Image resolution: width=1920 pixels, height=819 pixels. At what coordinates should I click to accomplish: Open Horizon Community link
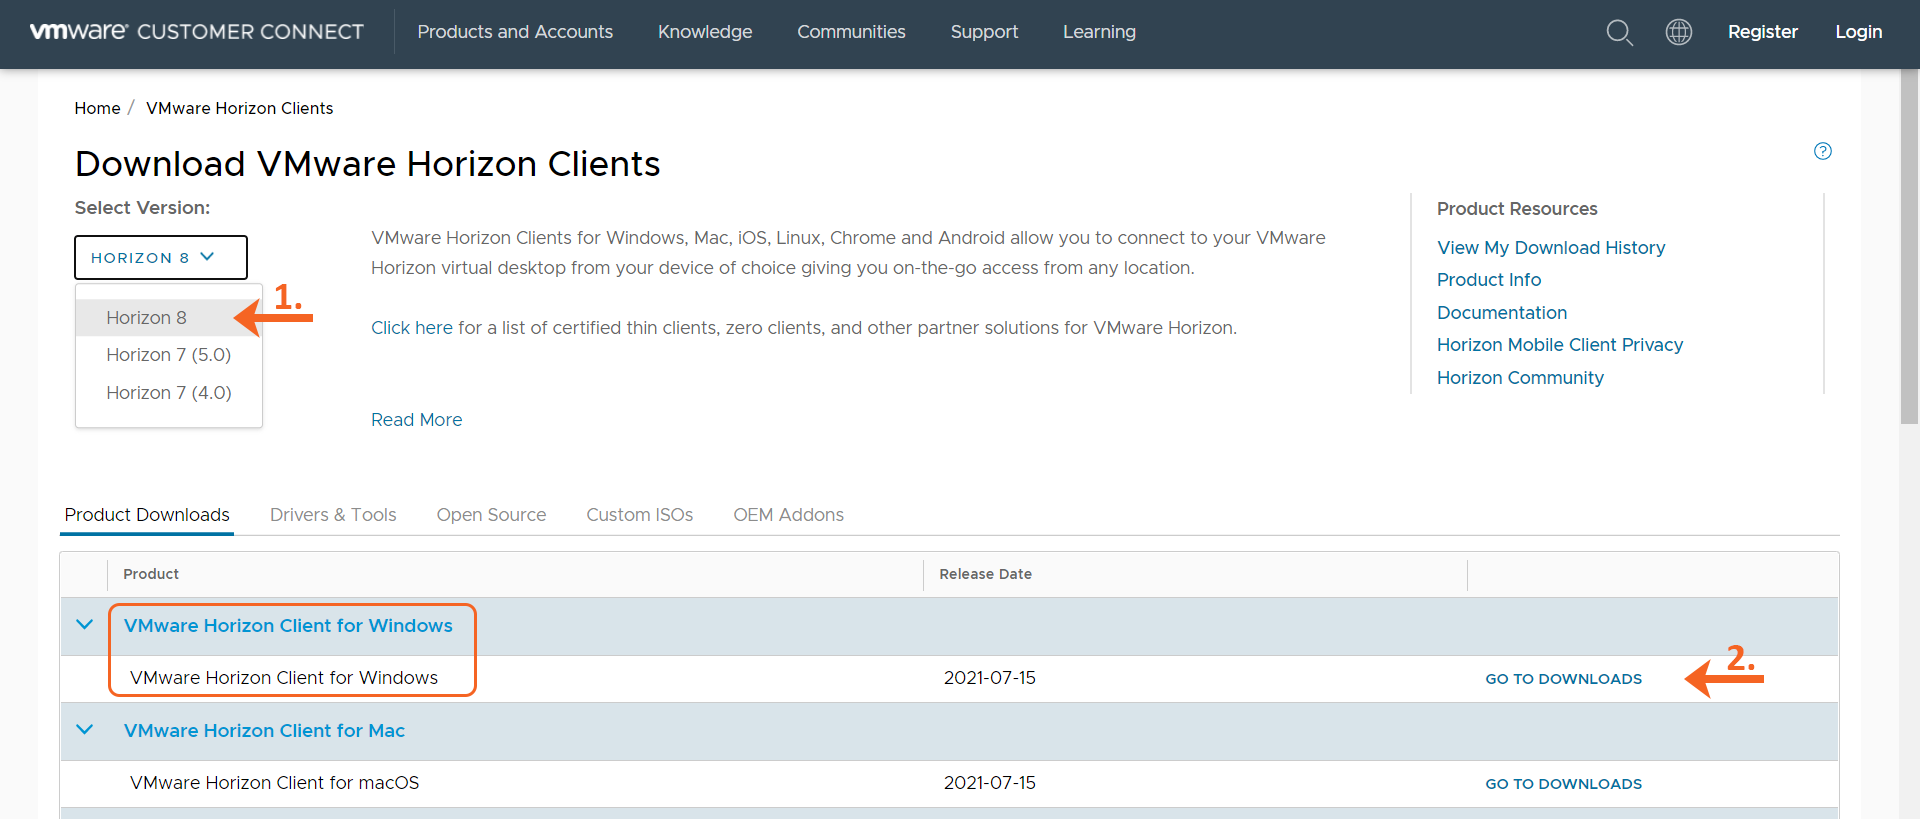coord(1520,378)
